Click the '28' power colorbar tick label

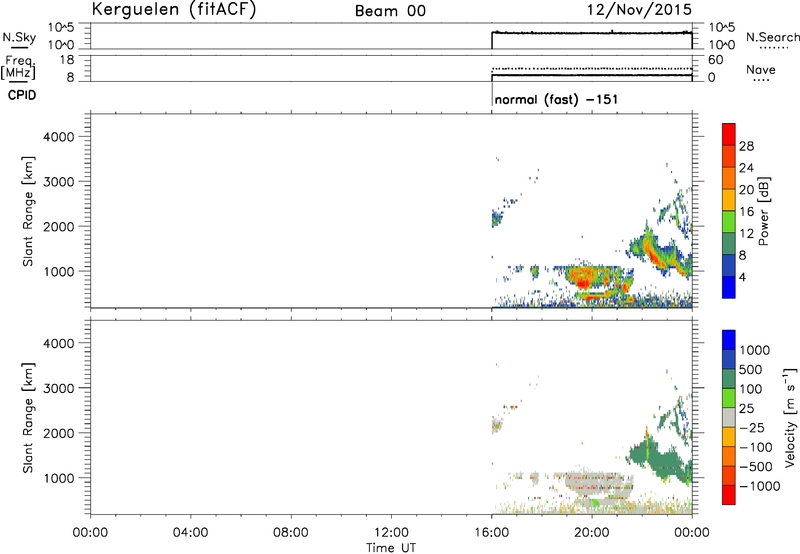click(746, 146)
